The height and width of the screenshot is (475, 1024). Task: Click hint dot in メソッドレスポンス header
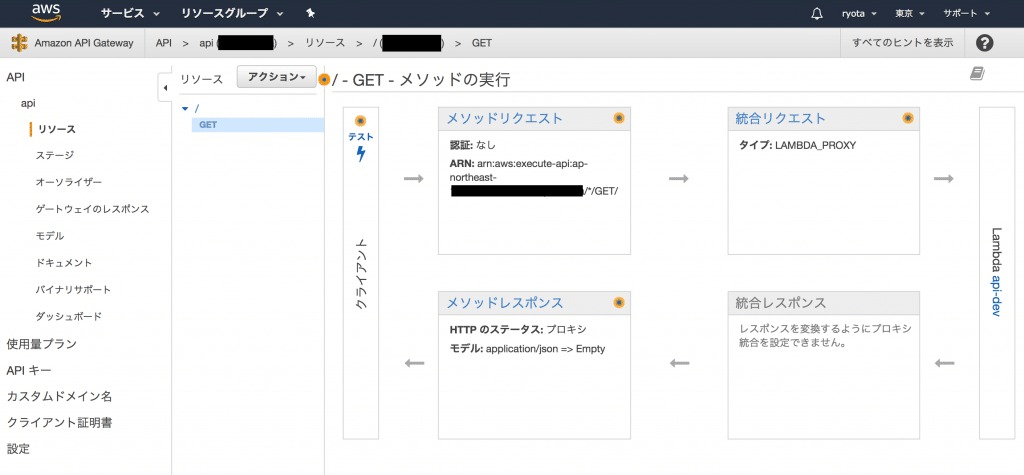click(619, 303)
